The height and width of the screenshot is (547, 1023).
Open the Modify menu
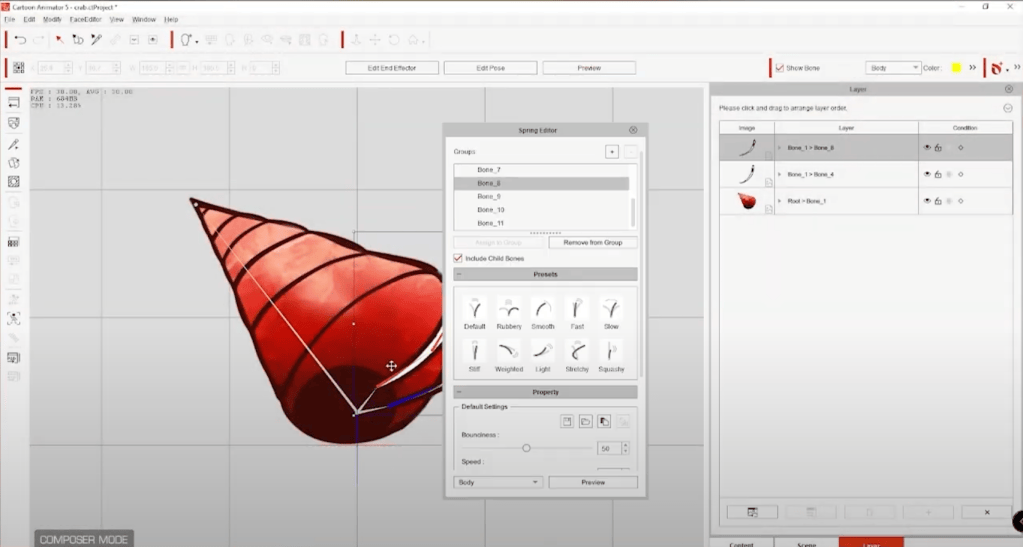coord(52,20)
